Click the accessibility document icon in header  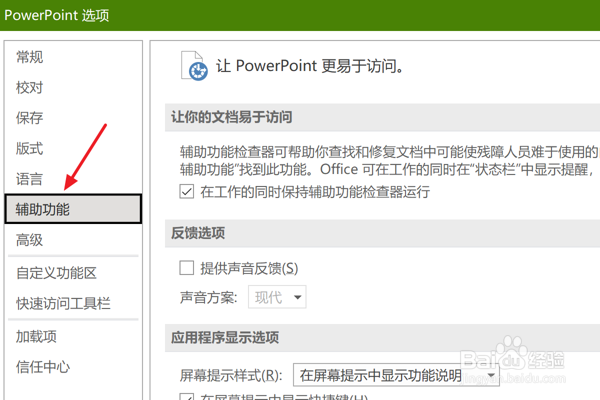[x=194, y=66]
